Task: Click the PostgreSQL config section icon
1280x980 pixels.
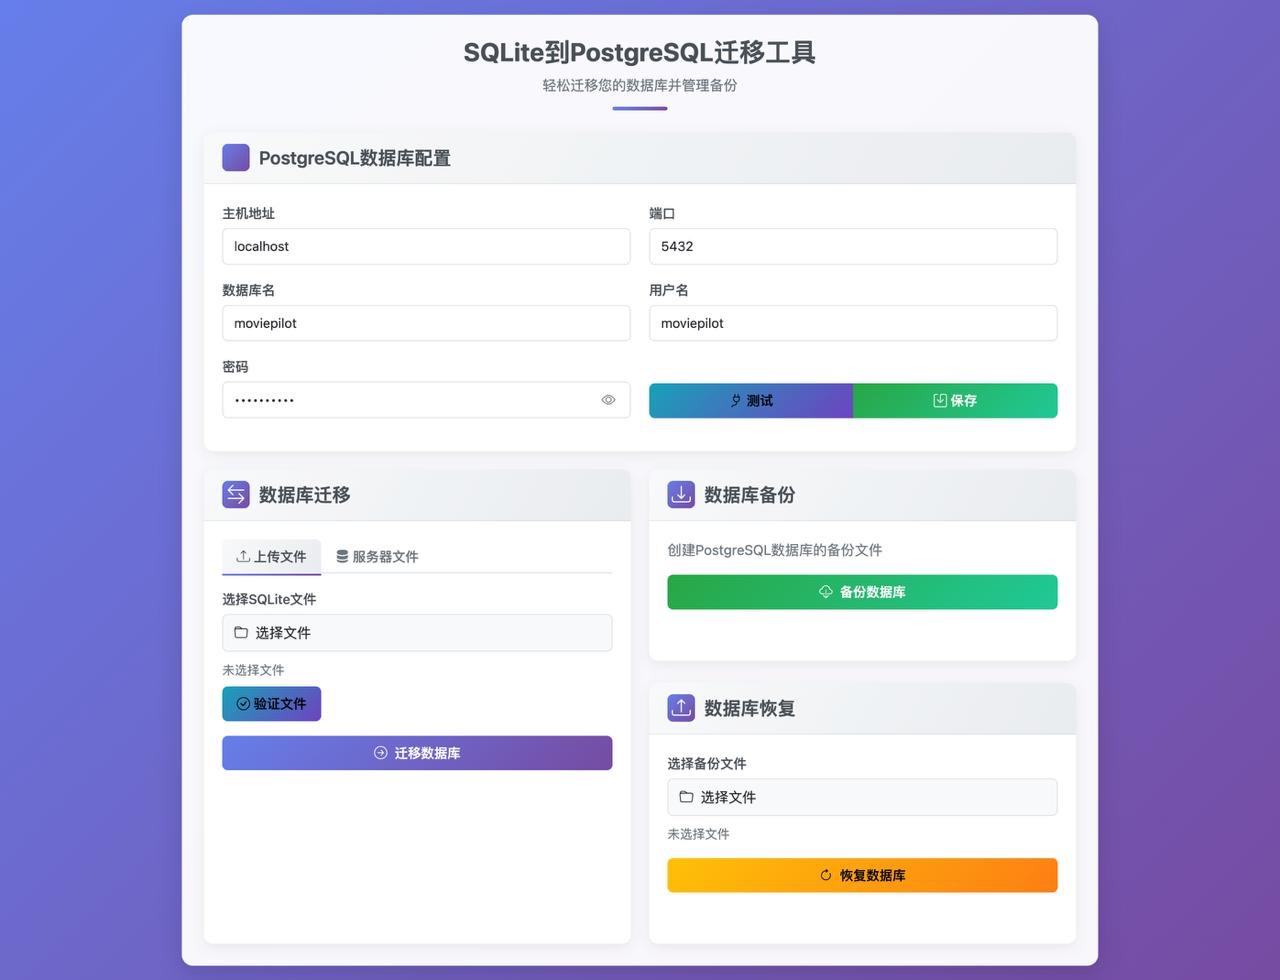Action: point(236,158)
